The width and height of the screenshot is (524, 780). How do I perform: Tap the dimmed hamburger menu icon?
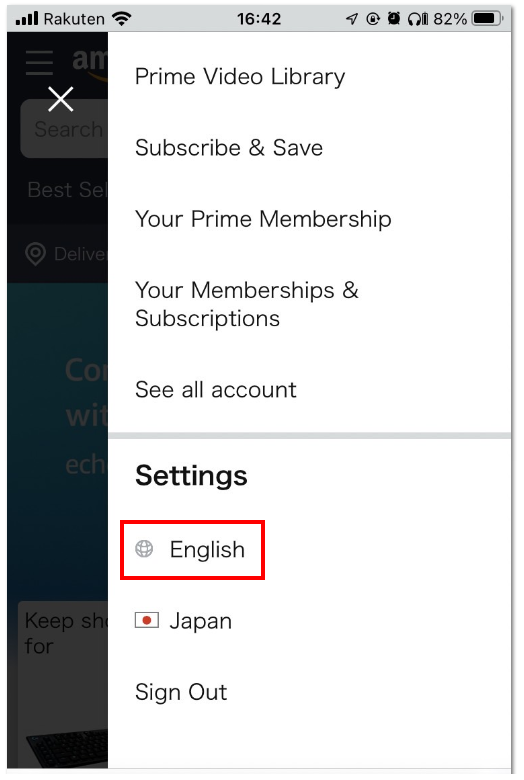click(x=39, y=63)
